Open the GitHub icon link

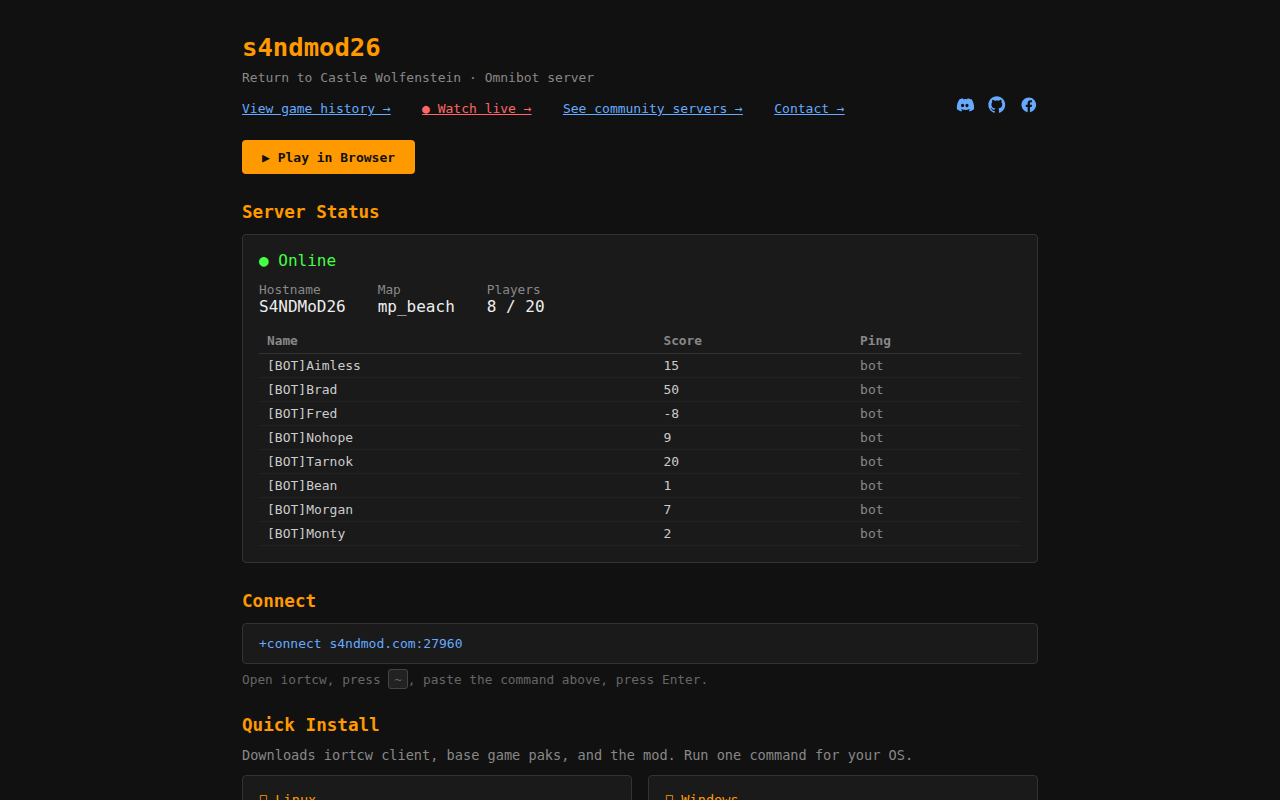coord(997,105)
